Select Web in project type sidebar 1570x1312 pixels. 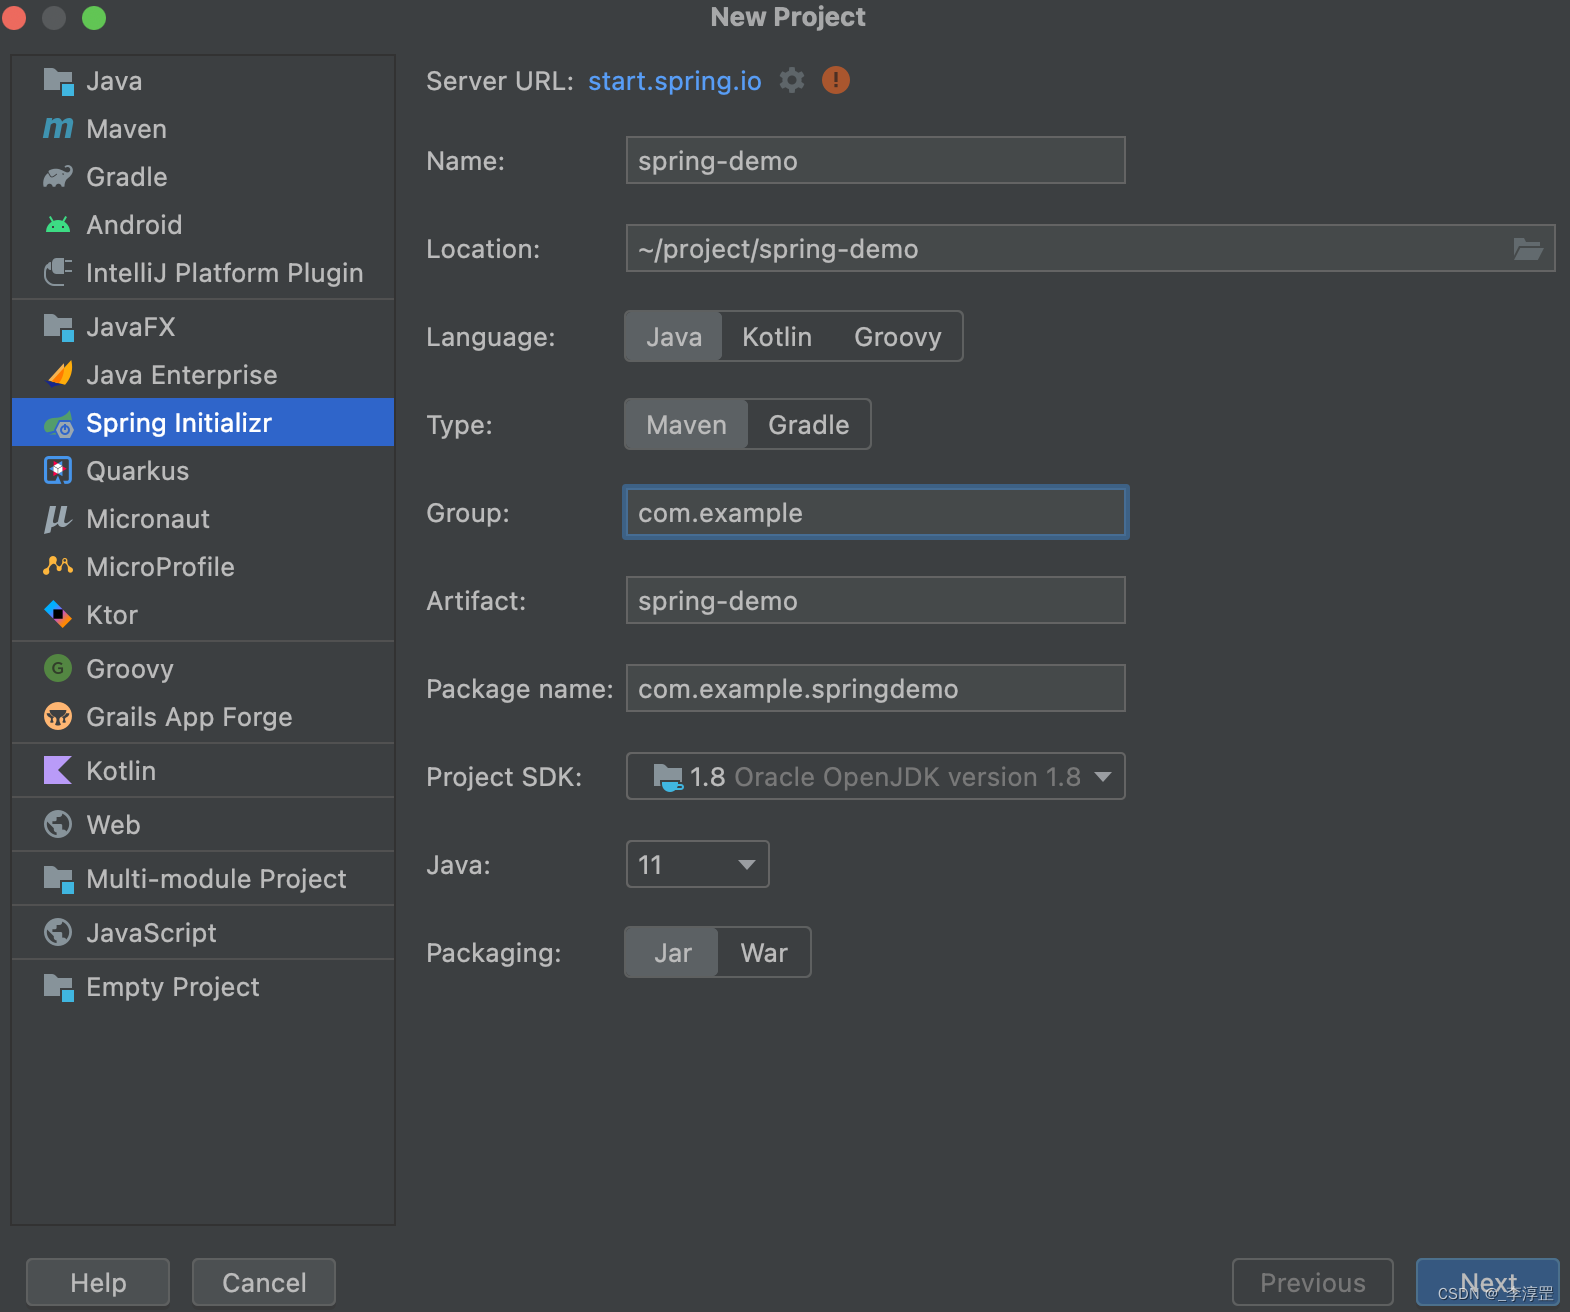click(203, 825)
